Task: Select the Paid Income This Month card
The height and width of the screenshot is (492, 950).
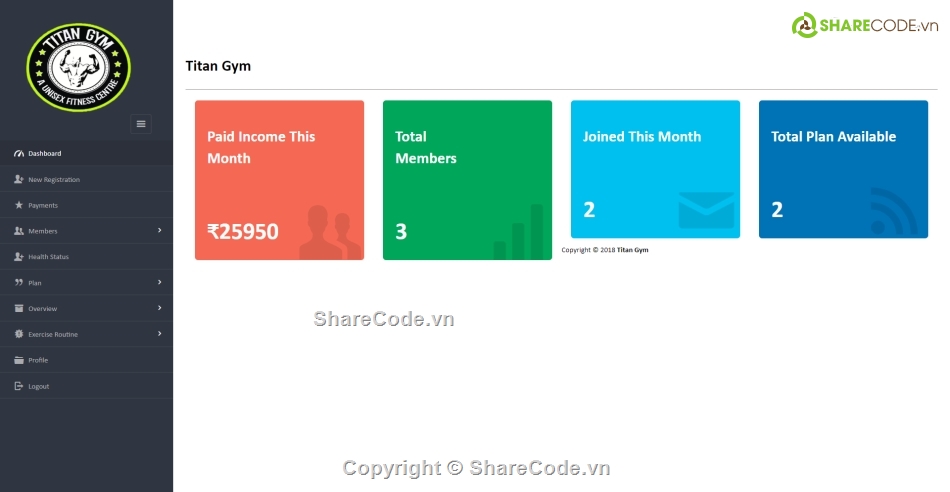Action: 279,180
